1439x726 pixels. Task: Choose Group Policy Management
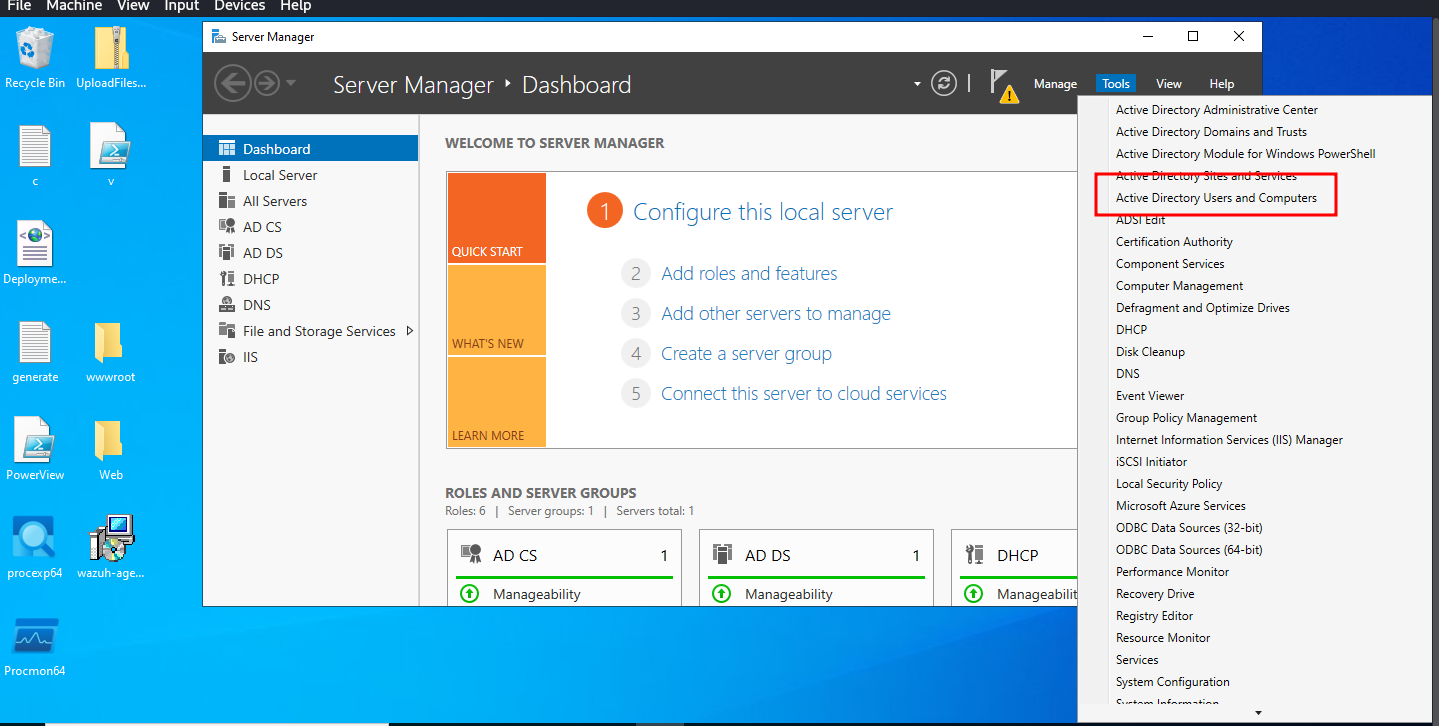[1186, 418]
